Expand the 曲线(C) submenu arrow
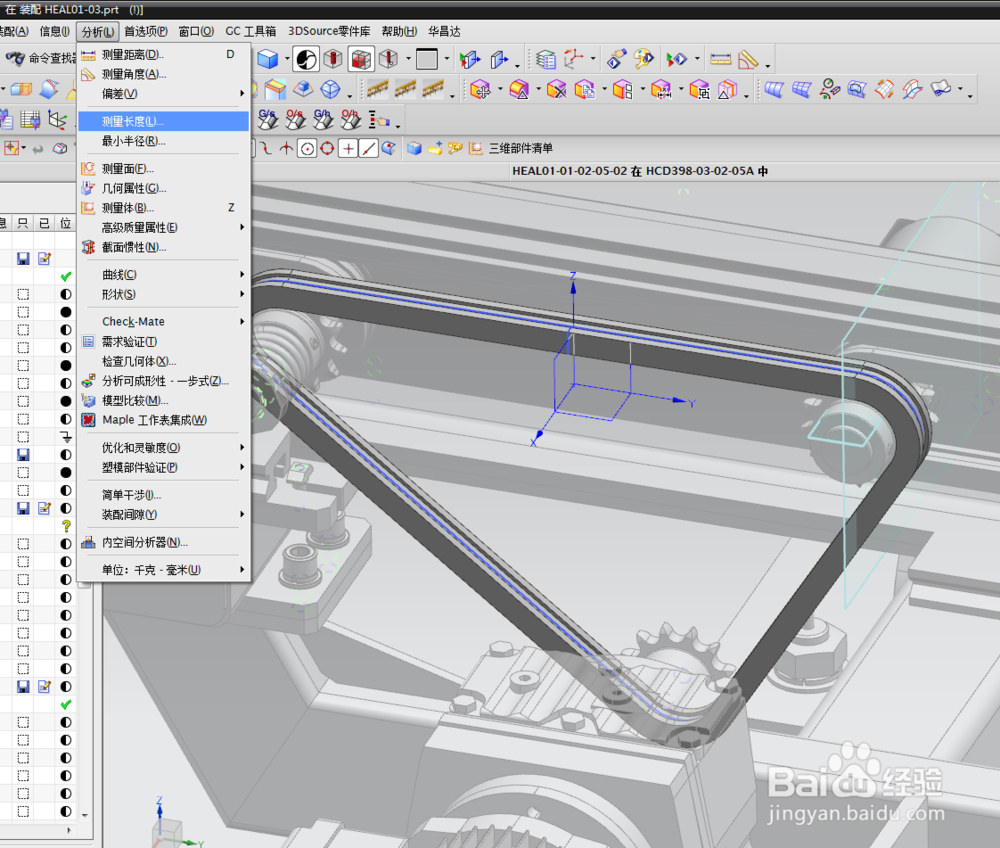This screenshot has width=1000, height=848. (x=242, y=274)
